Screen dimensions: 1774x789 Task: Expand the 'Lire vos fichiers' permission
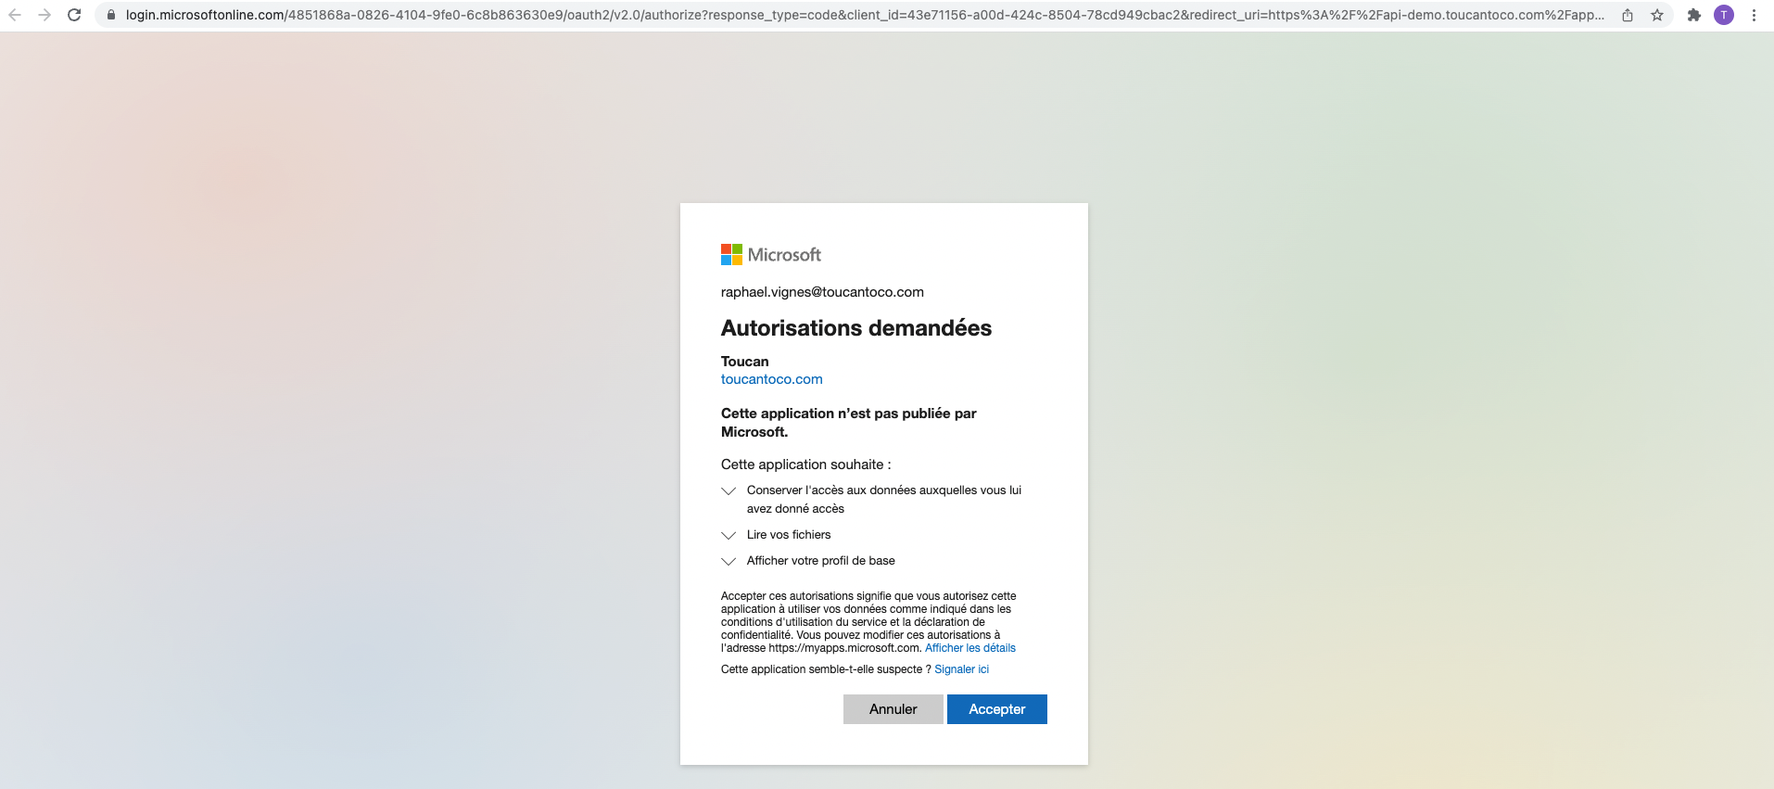(728, 535)
